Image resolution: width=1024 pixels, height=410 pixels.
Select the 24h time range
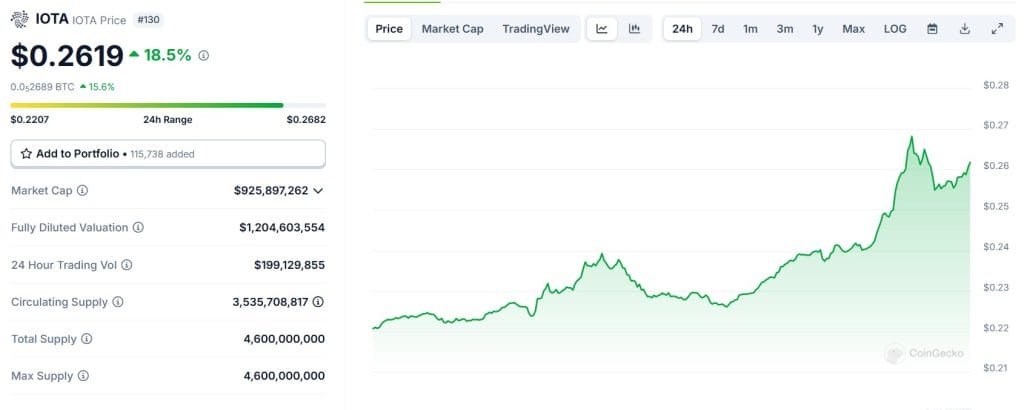click(682, 29)
